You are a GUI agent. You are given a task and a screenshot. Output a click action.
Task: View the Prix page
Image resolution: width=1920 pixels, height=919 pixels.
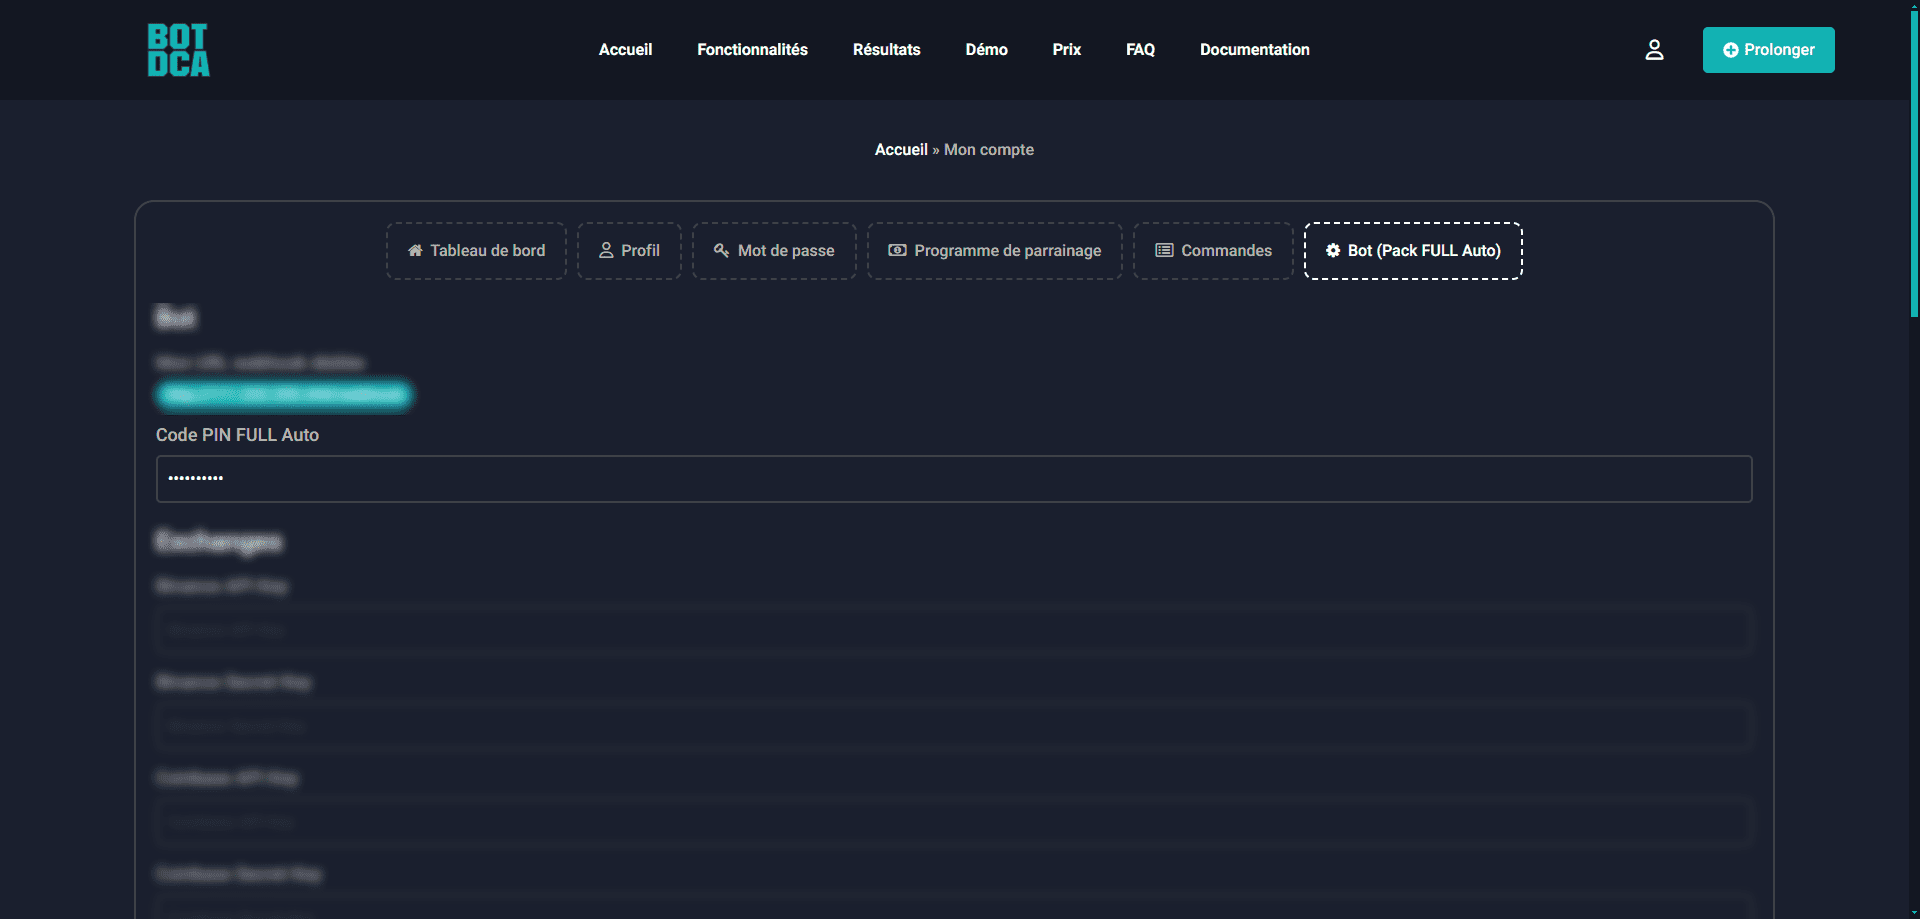tap(1066, 50)
